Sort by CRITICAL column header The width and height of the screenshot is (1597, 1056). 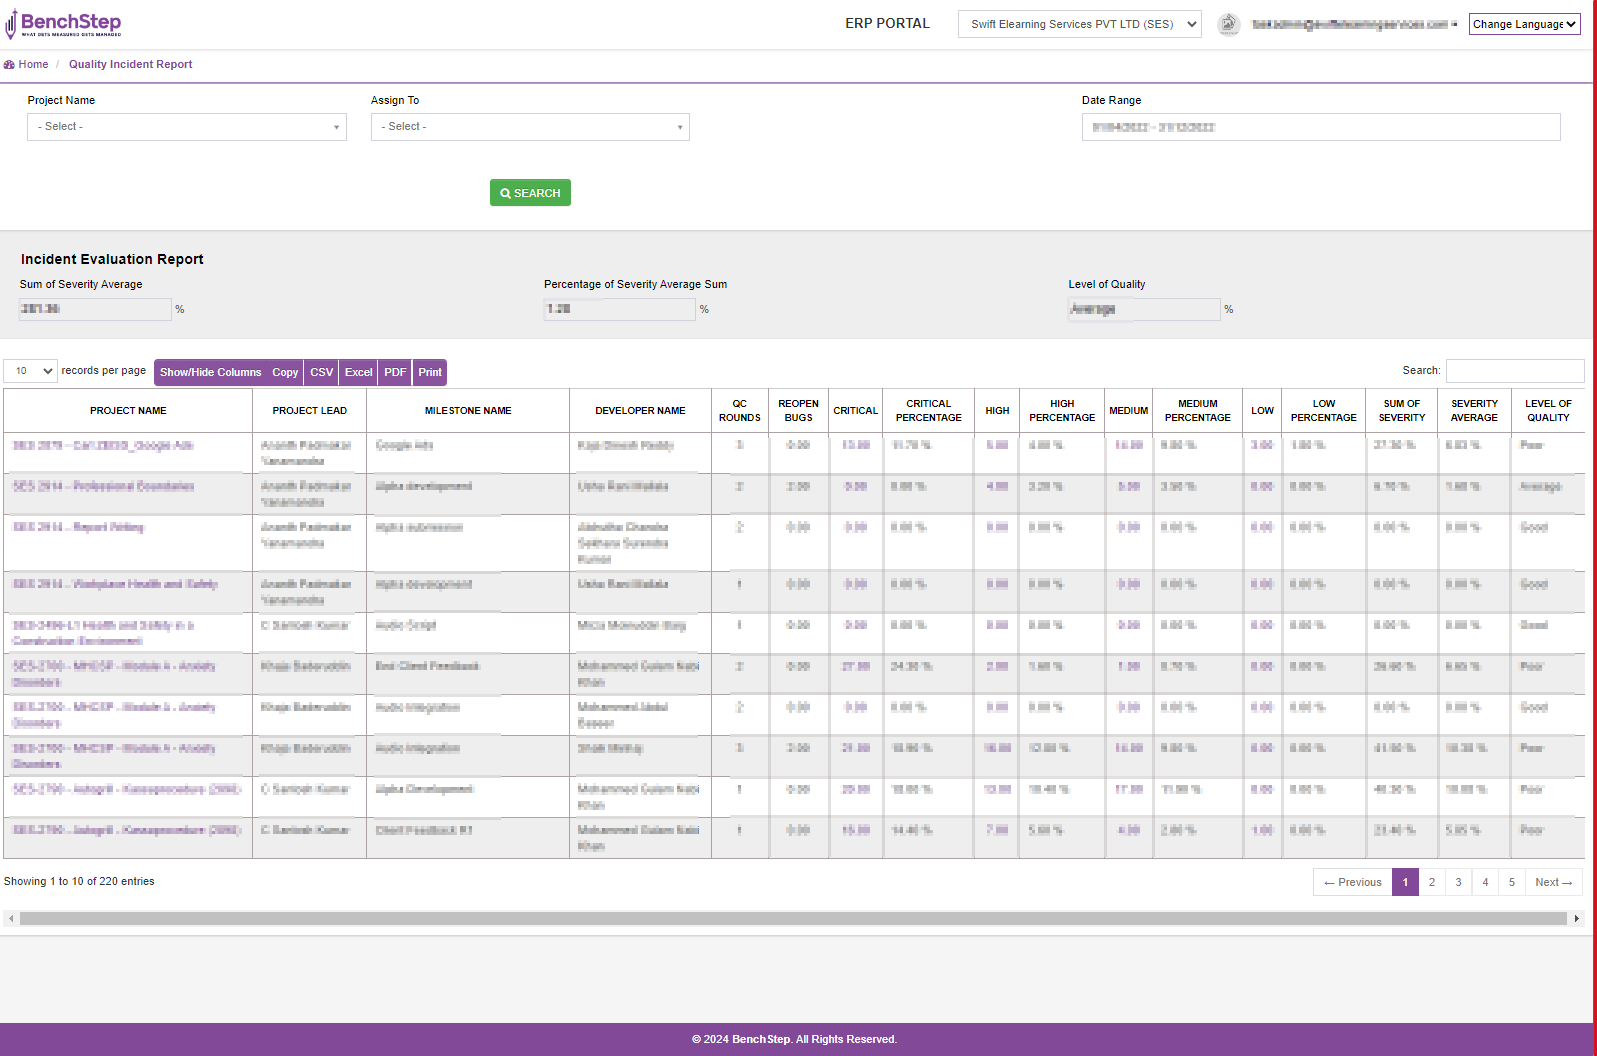tap(856, 411)
